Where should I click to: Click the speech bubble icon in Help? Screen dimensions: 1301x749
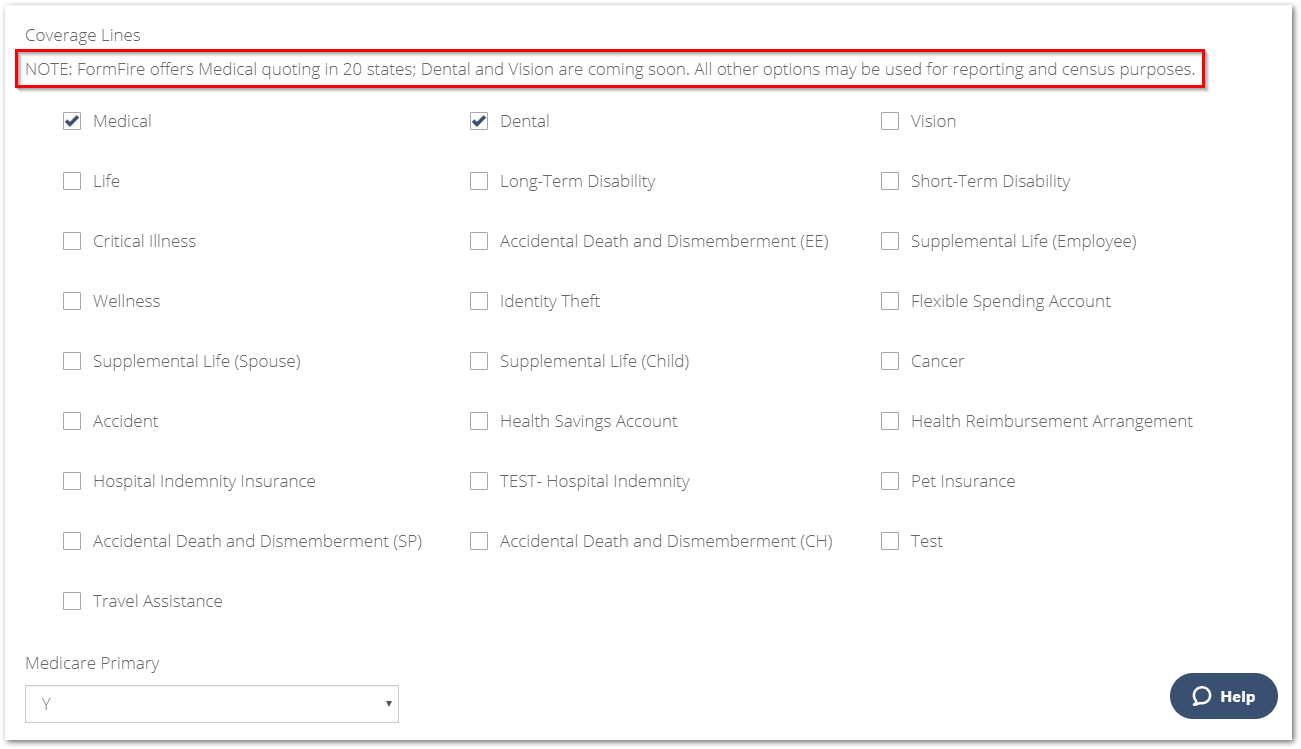click(1202, 696)
